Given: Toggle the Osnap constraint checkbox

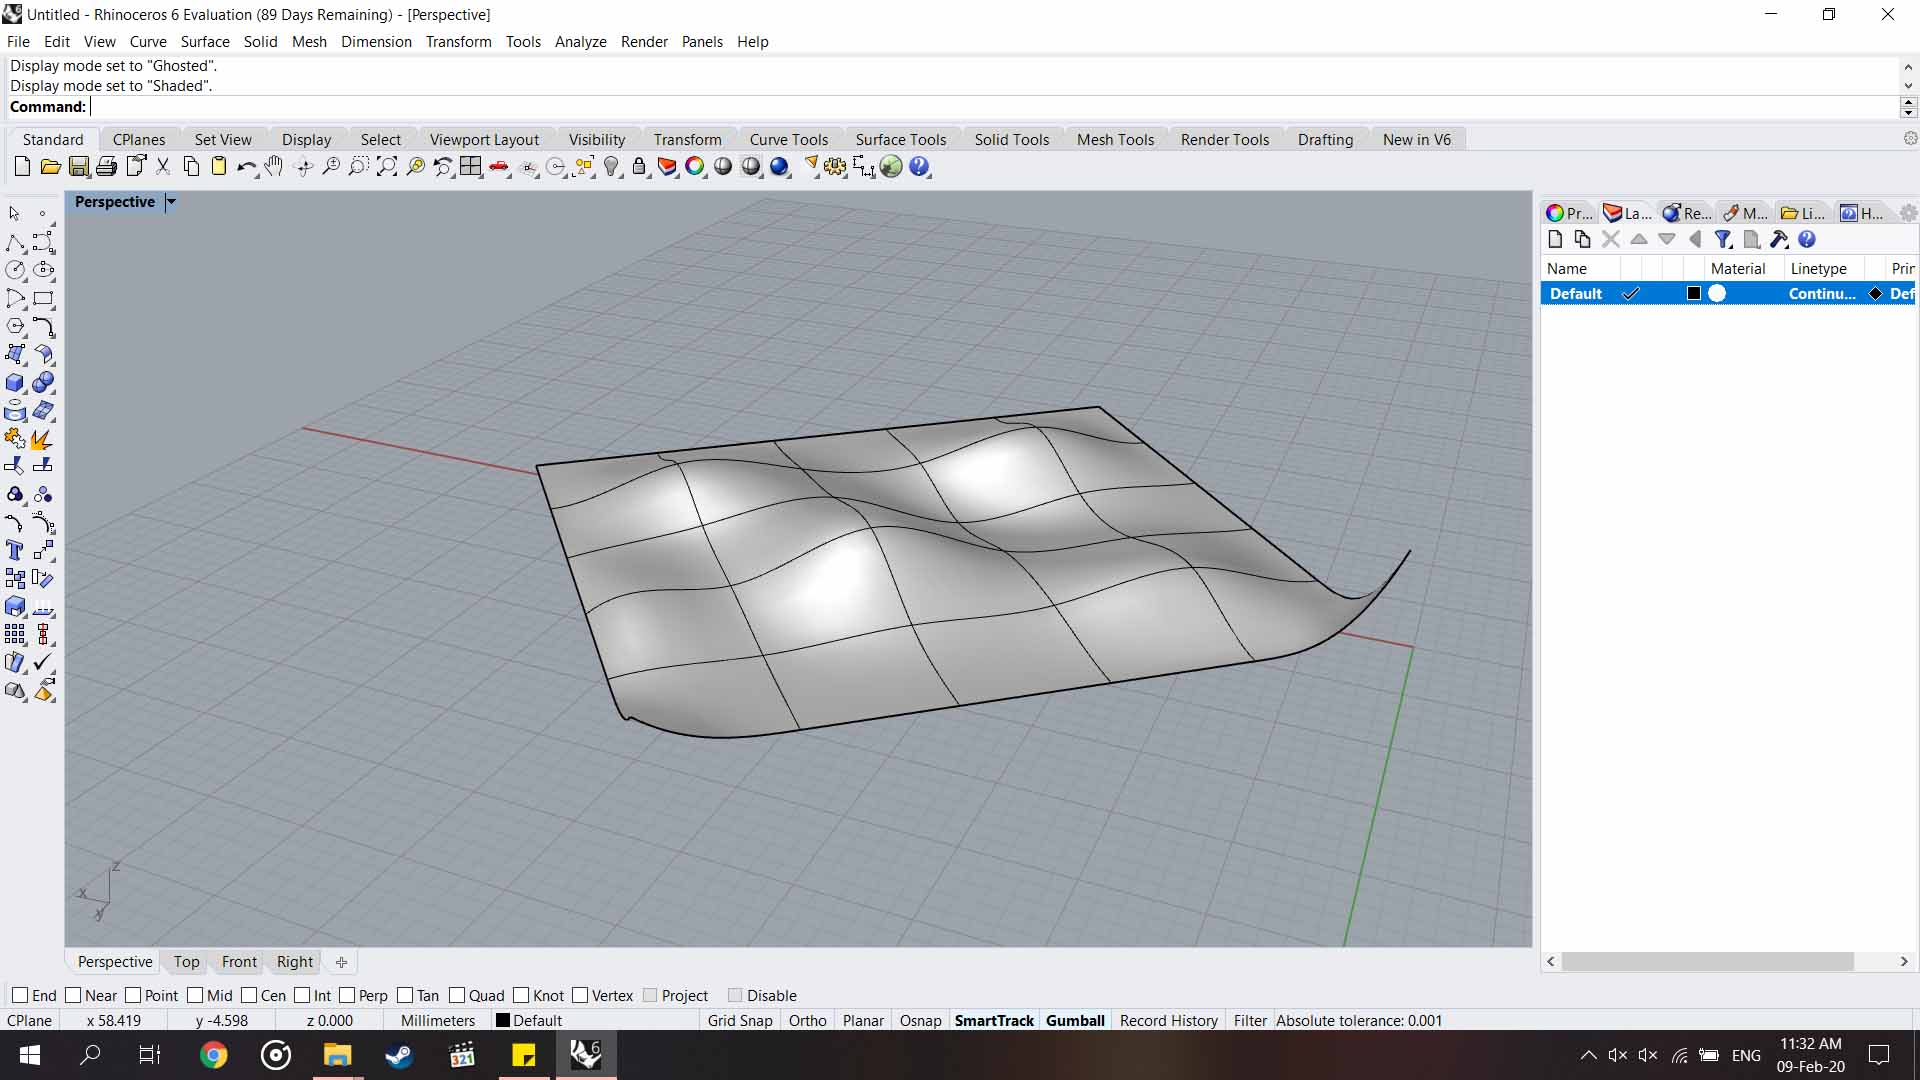Looking at the screenshot, I should [919, 1019].
